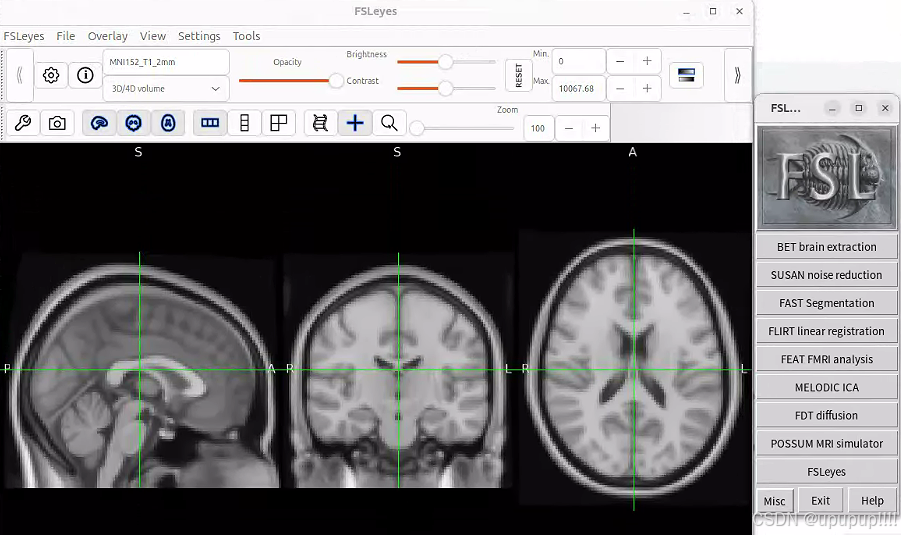This screenshot has width=901, height=535.
Task: Click the Max value field 10067.68
Action: click(x=579, y=88)
